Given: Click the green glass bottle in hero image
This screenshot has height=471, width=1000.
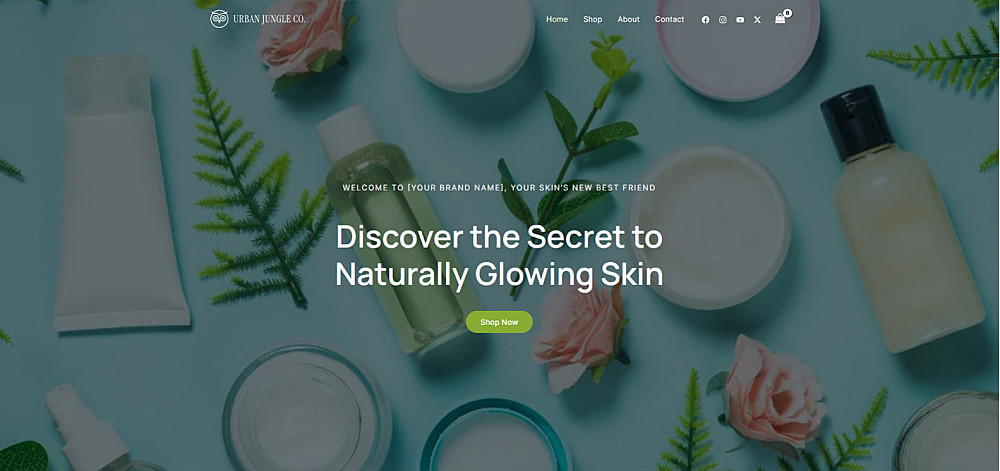Looking at the screenshot, I should click(395, 231).
